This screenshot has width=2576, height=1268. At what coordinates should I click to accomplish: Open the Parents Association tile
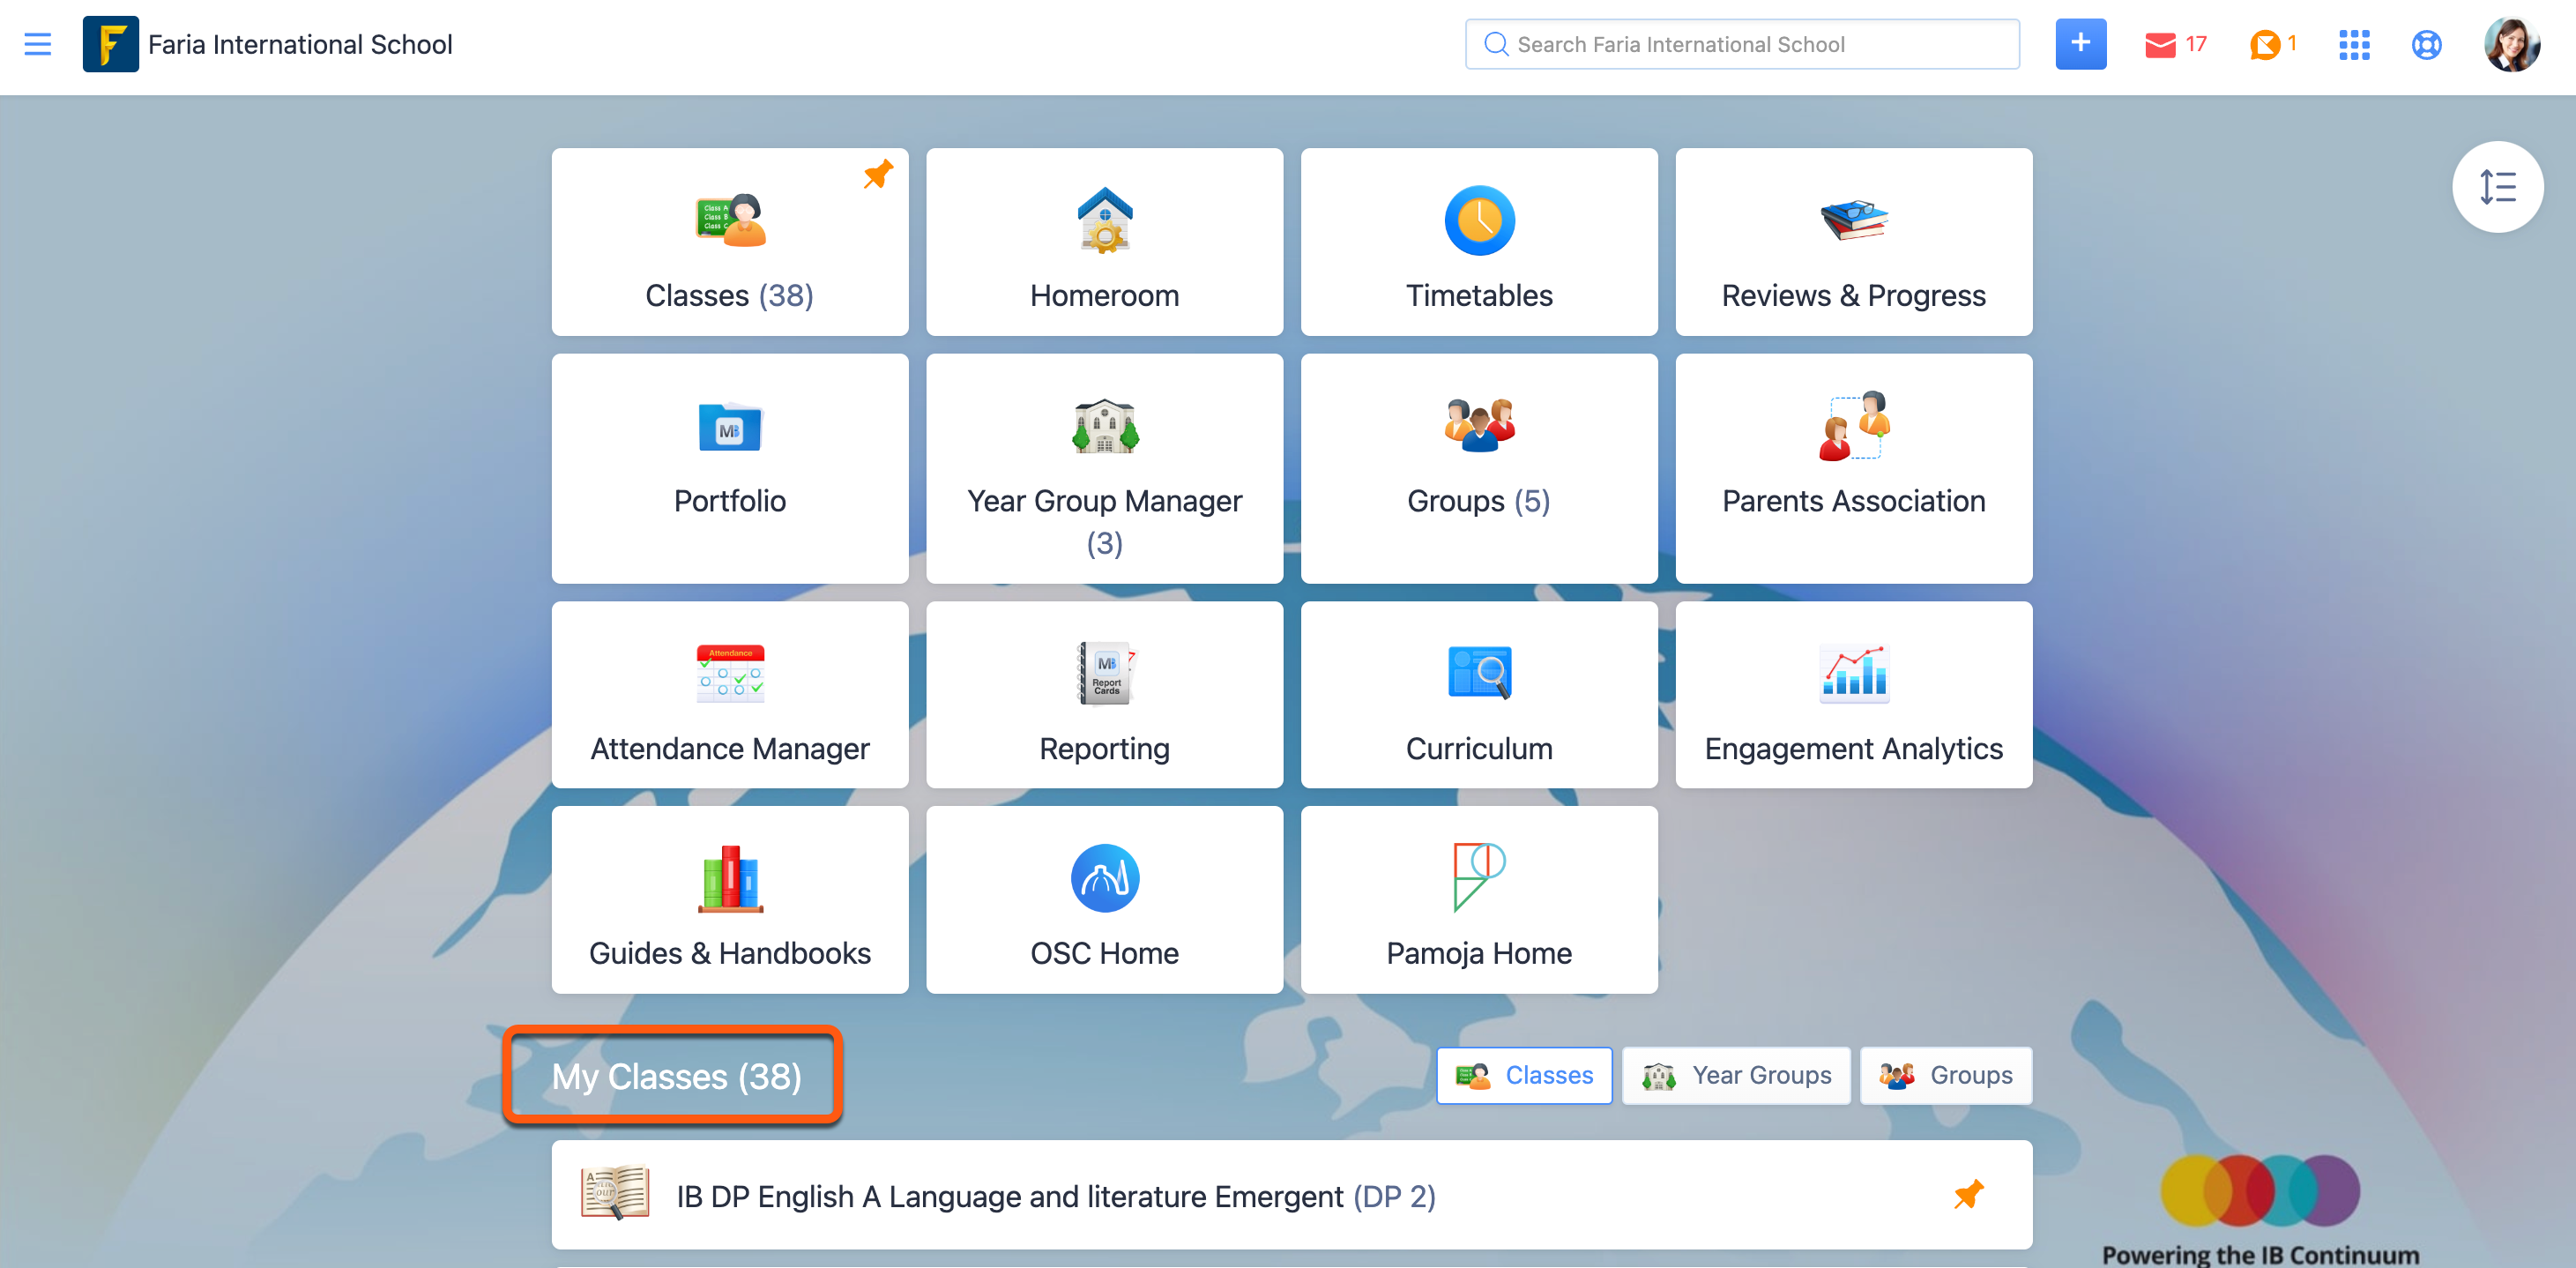1853,468
